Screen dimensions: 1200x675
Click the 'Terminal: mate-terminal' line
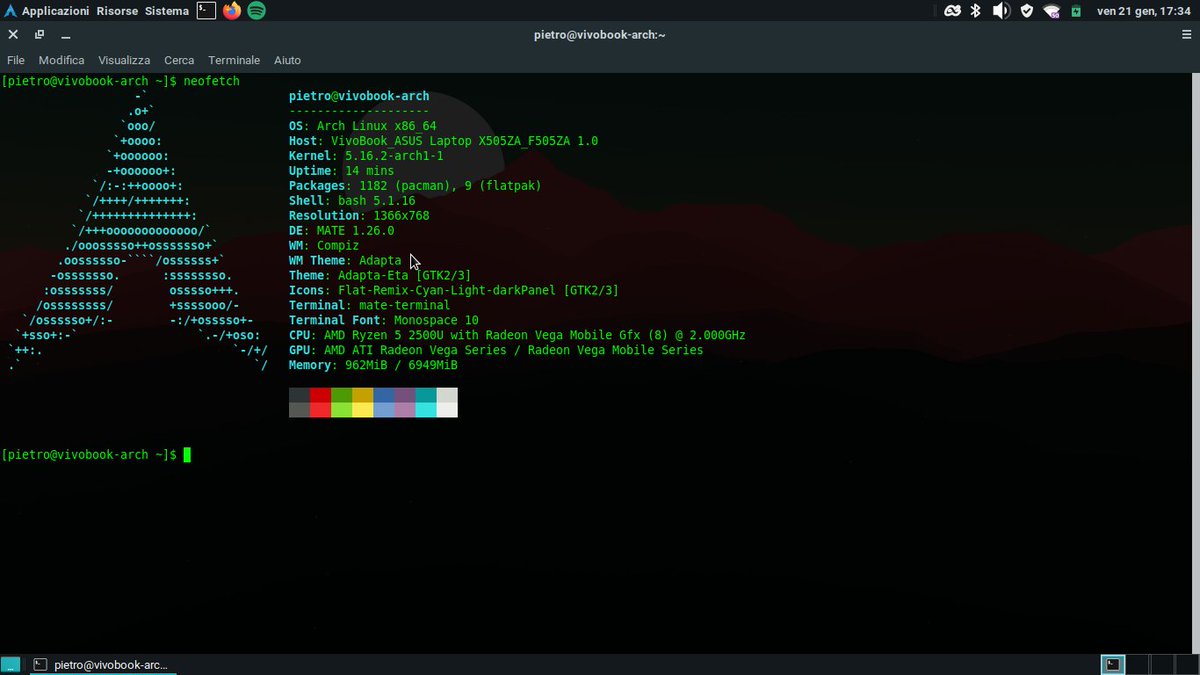click(369, 306)
